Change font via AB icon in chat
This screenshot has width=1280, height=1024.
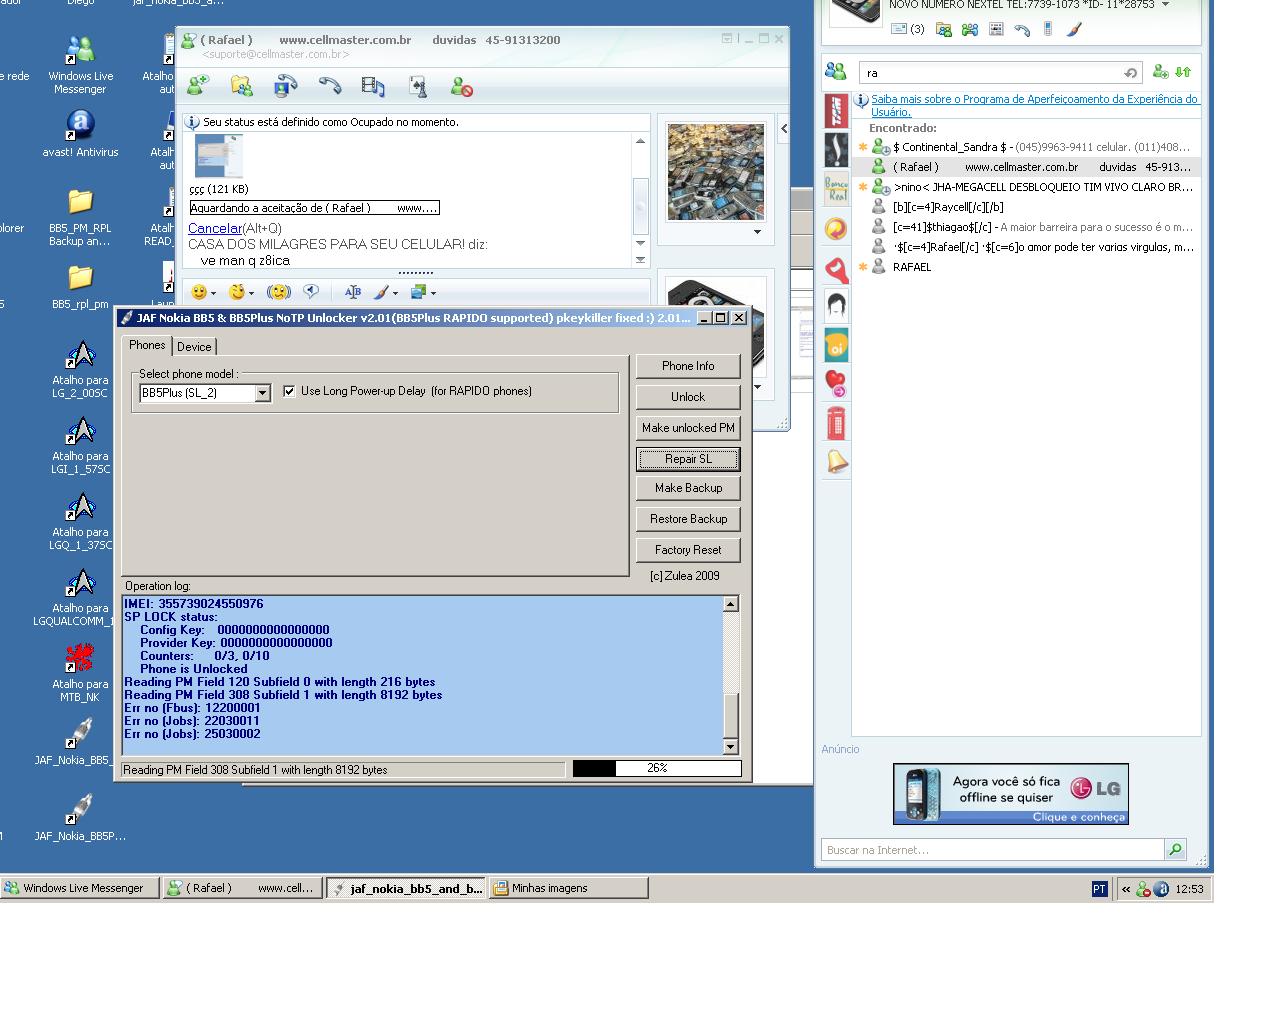tap(352, 292)
